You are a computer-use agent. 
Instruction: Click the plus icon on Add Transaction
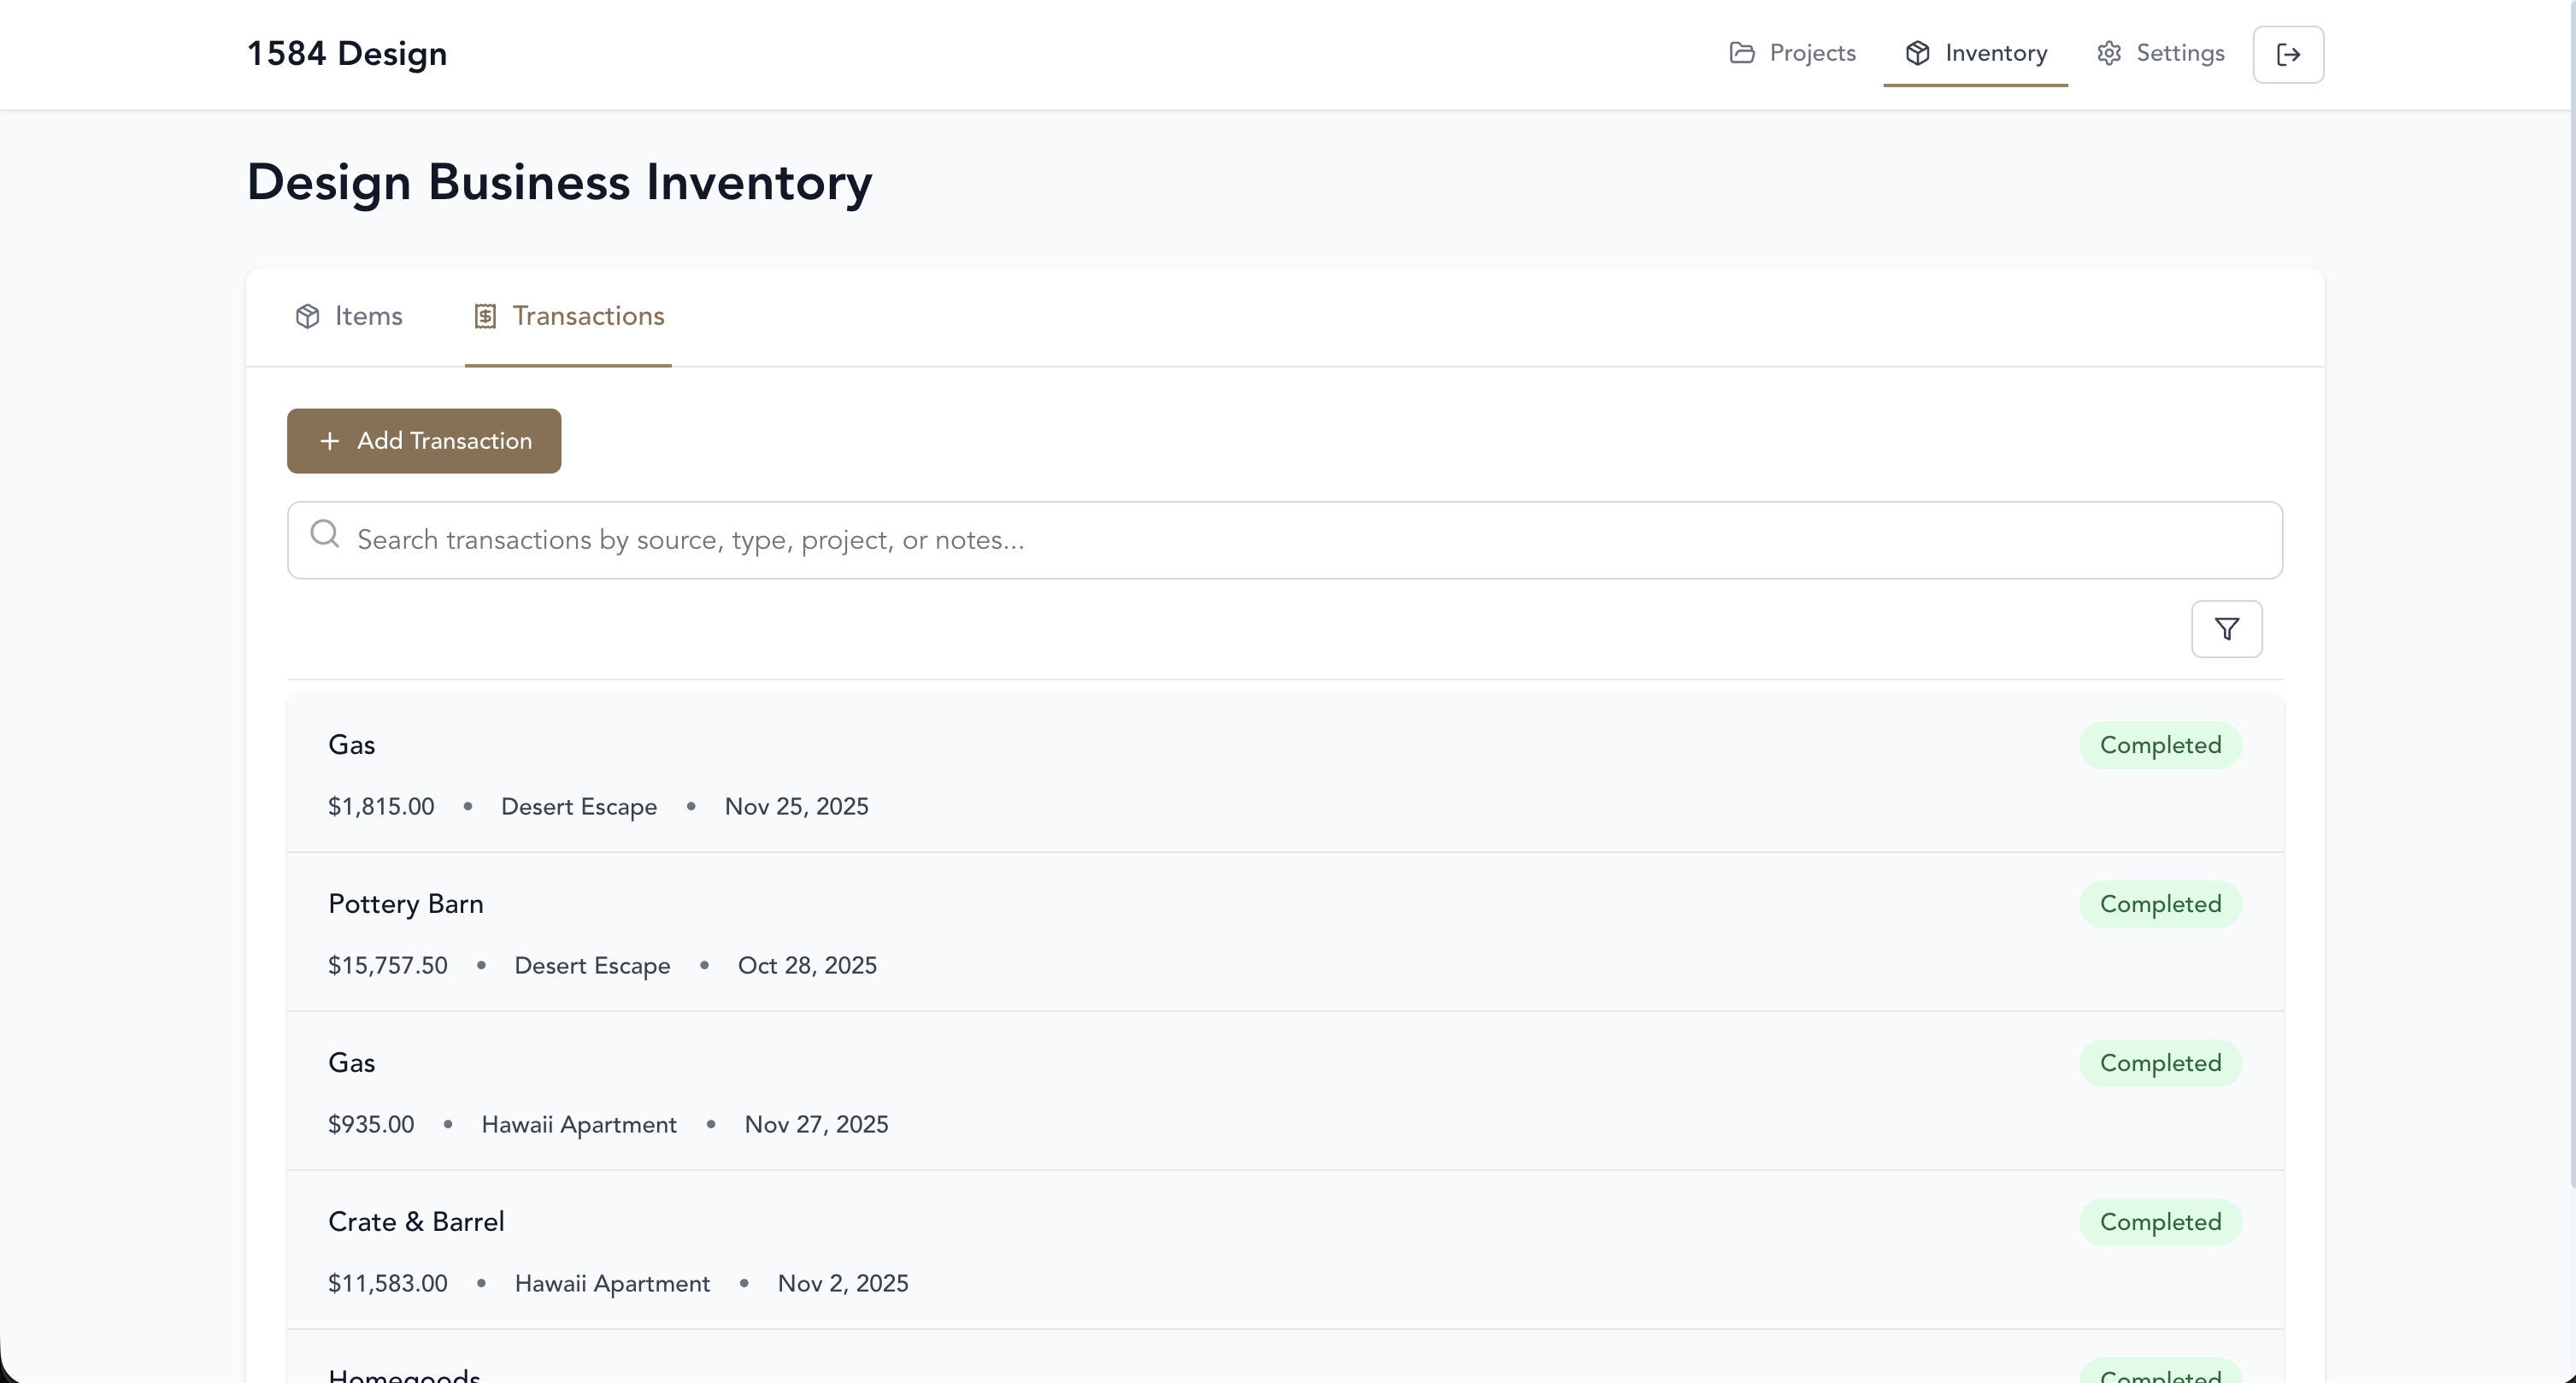point(330,440)
